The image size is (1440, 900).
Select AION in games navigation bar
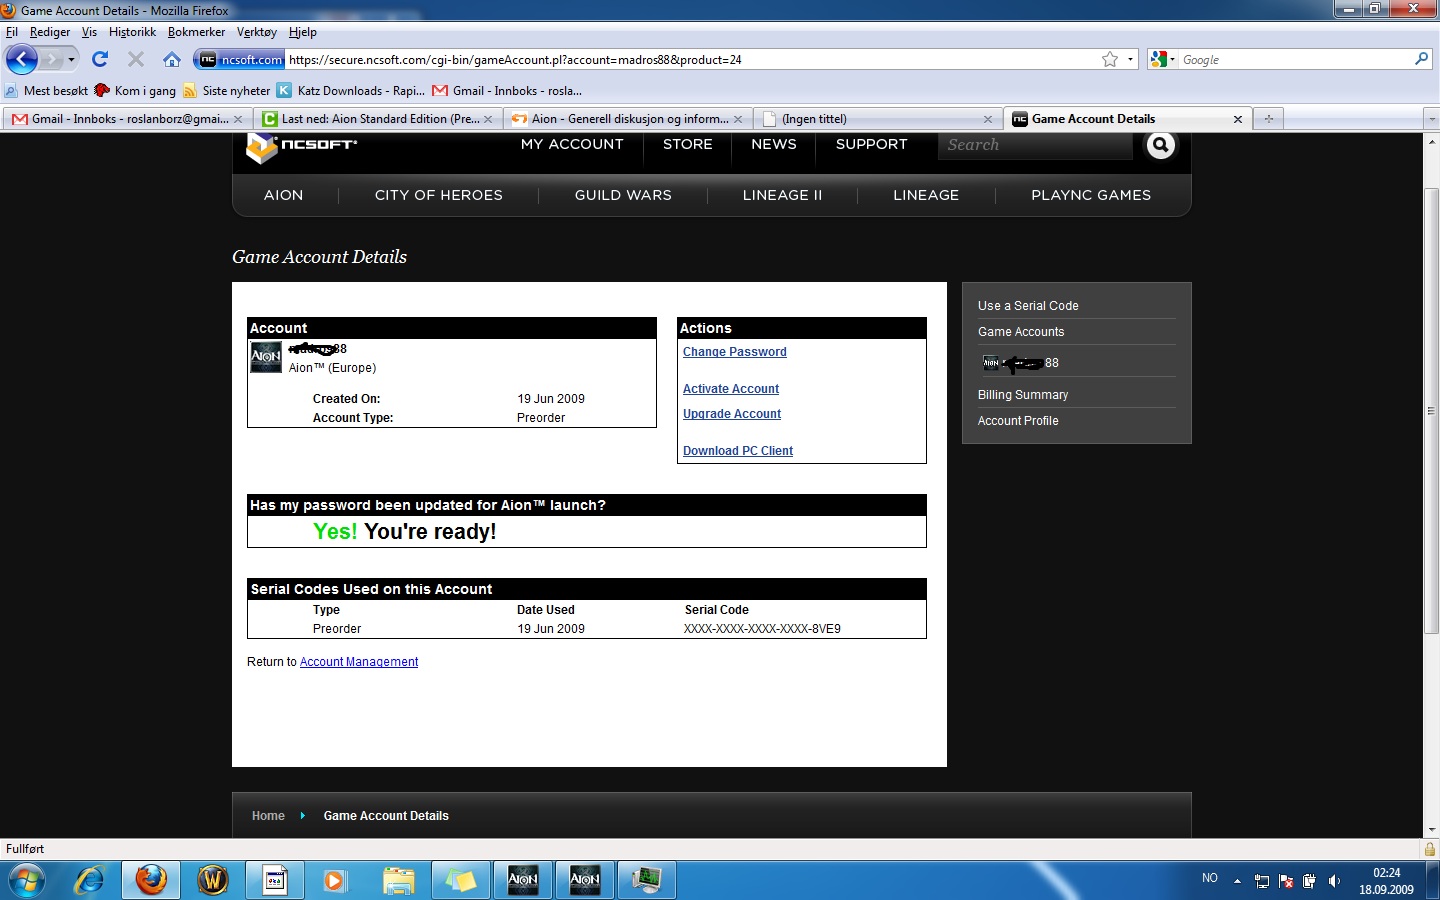(284, 195)
